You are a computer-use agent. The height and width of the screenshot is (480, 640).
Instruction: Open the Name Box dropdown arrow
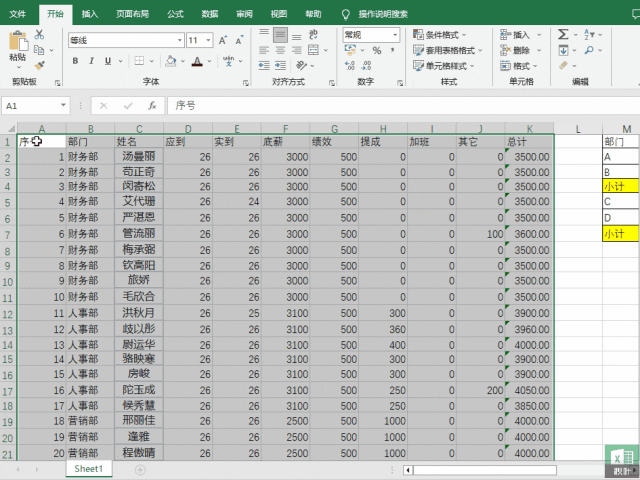tap(63, 105)
